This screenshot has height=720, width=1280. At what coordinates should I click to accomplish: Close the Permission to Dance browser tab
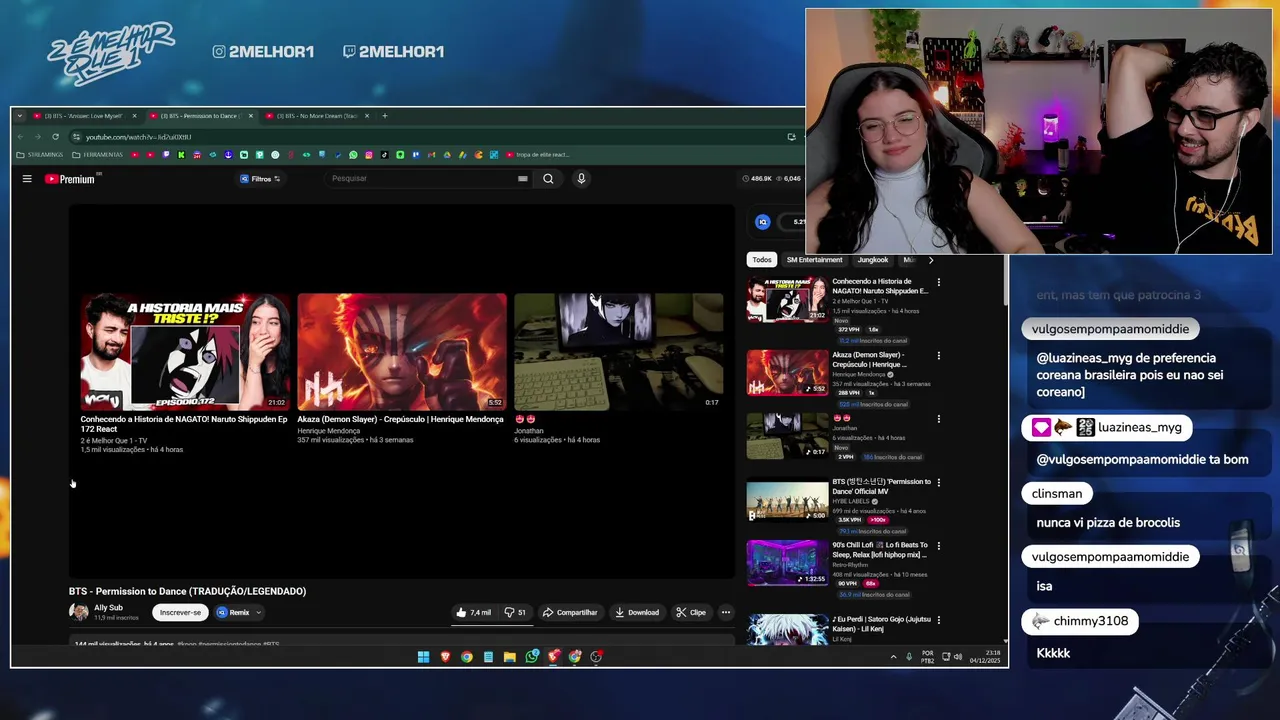(250, 116)
